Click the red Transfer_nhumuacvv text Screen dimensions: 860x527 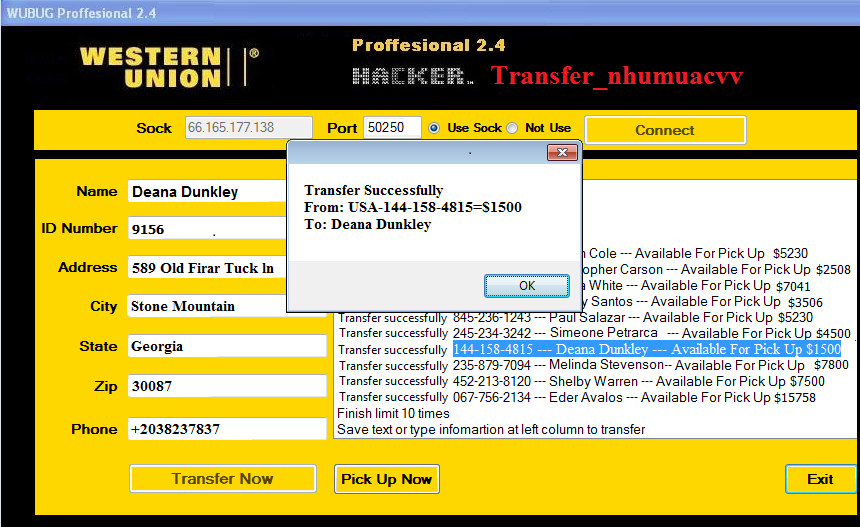[x=616, y=75]
